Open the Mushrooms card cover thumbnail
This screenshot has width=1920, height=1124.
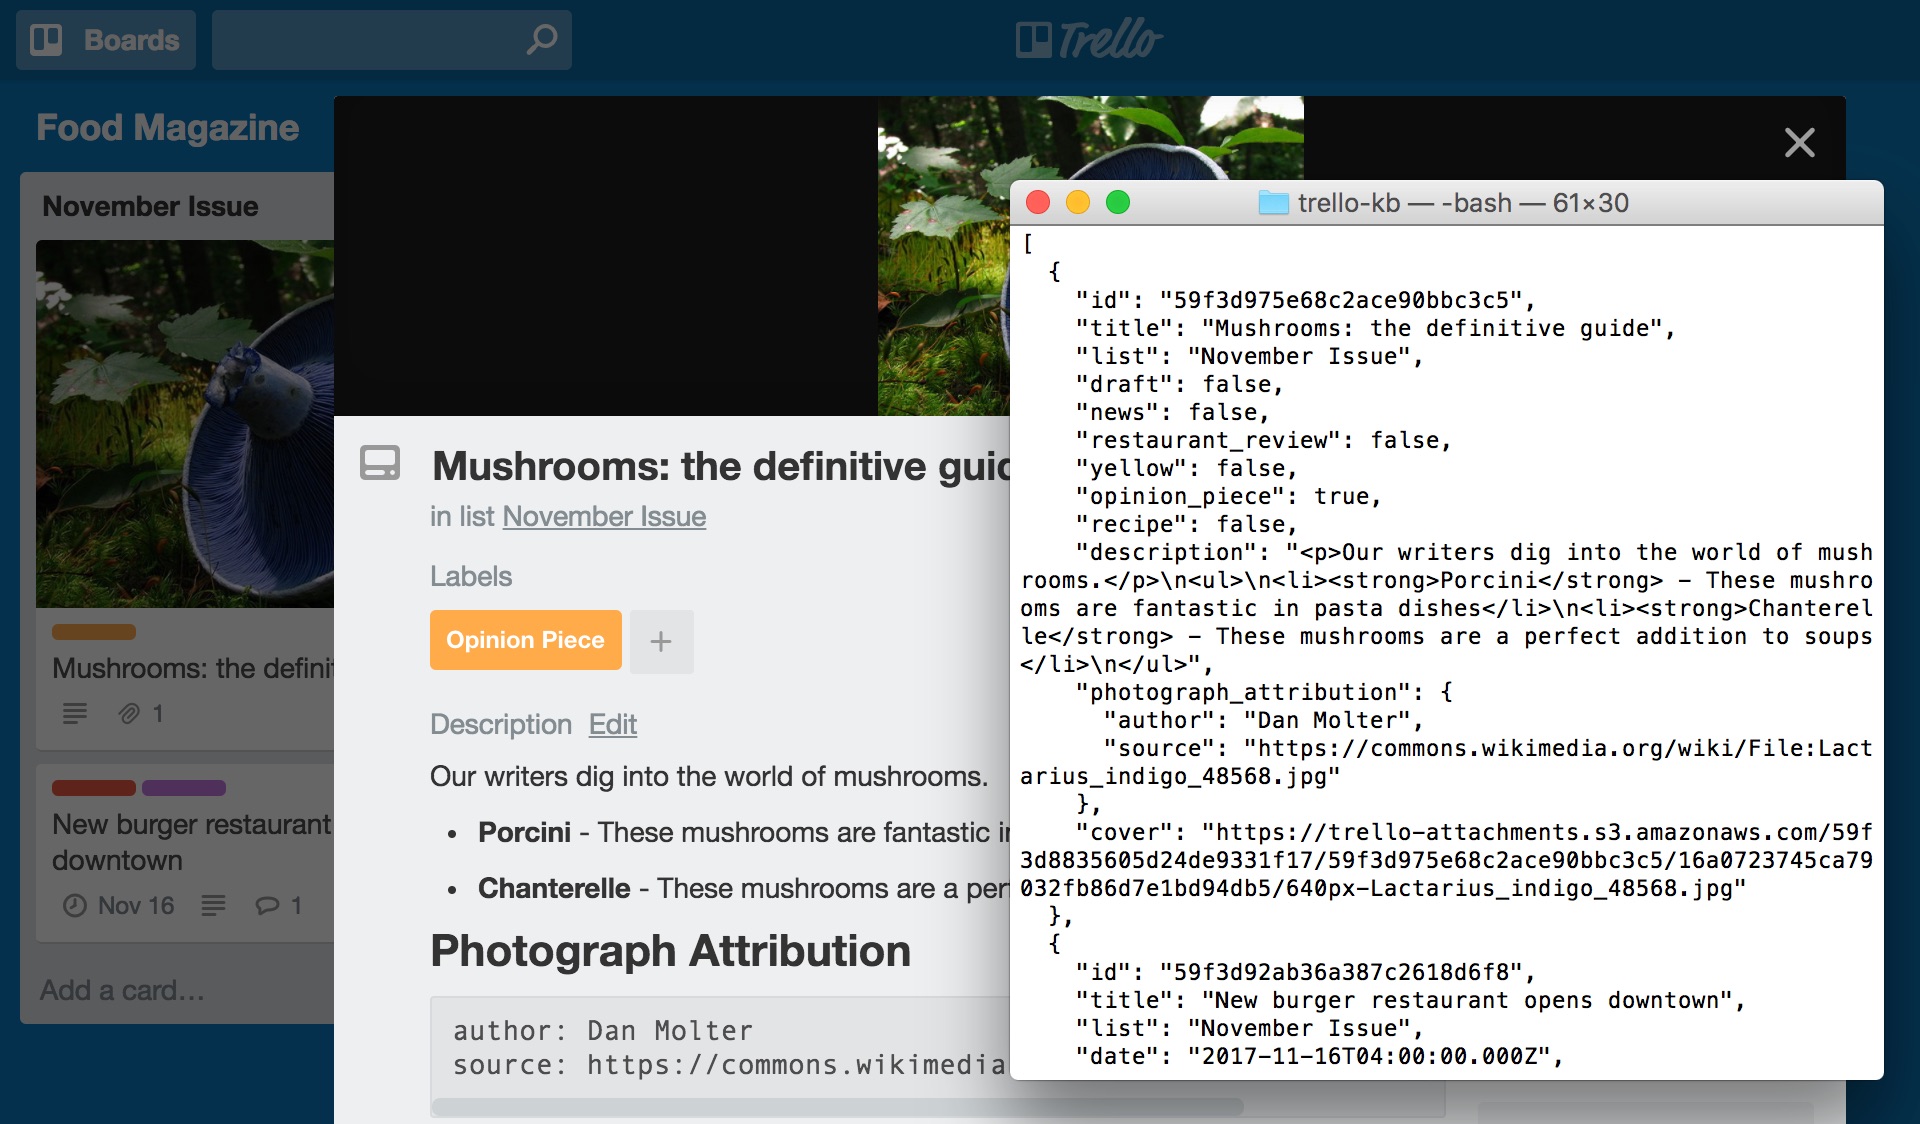pos(185,423)
